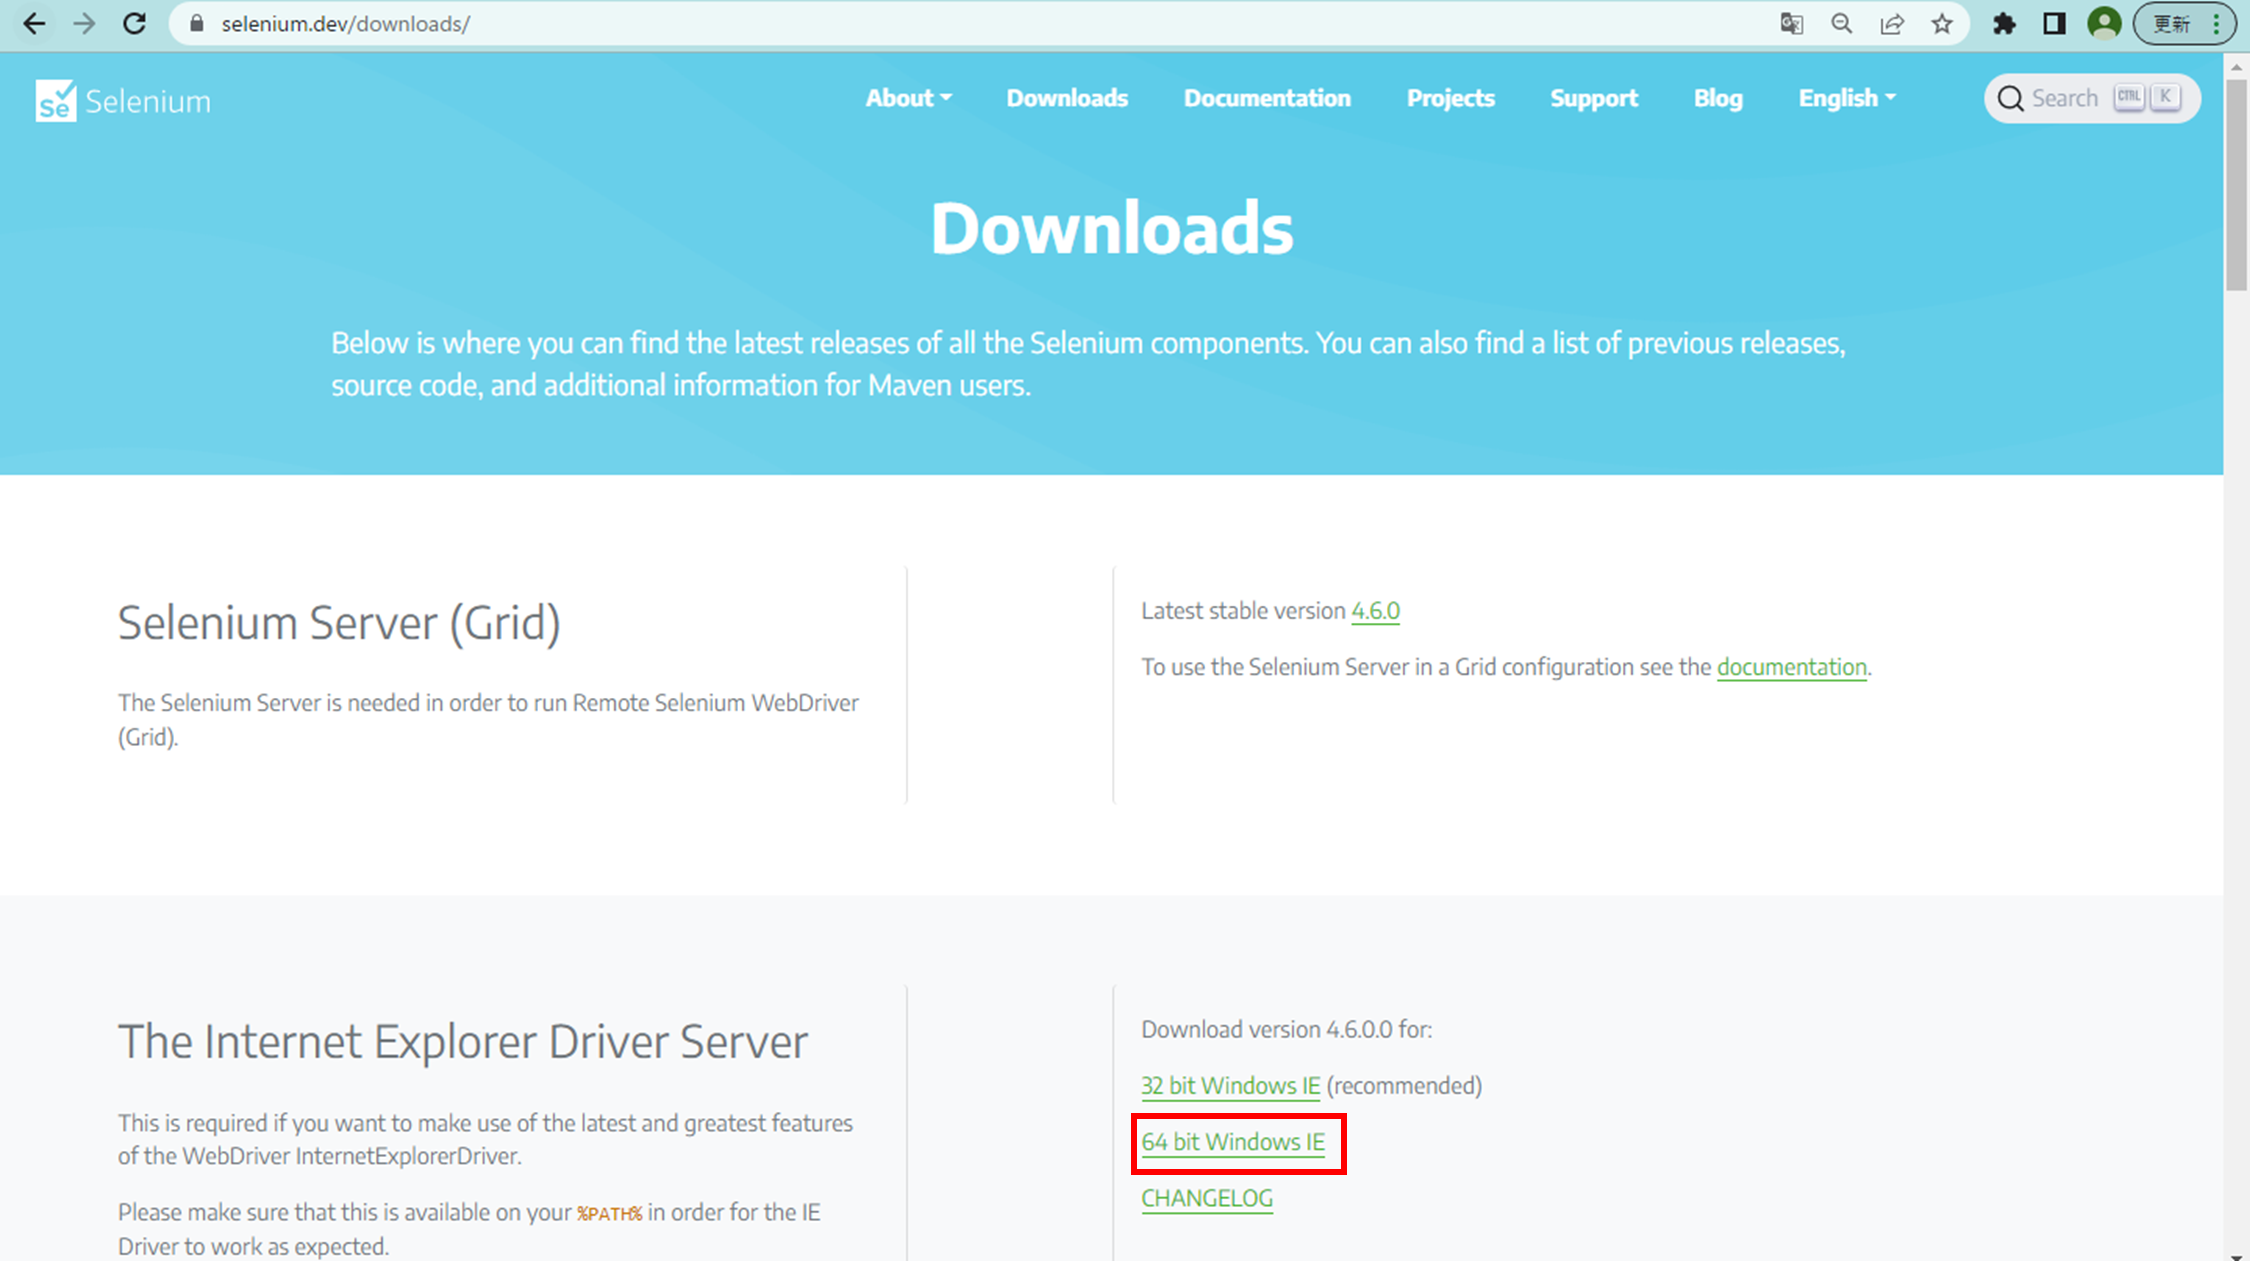Open the browser extensions puzzle icon
2250x1261 pixels.
pyautogui.click(x=2004, y=23)
